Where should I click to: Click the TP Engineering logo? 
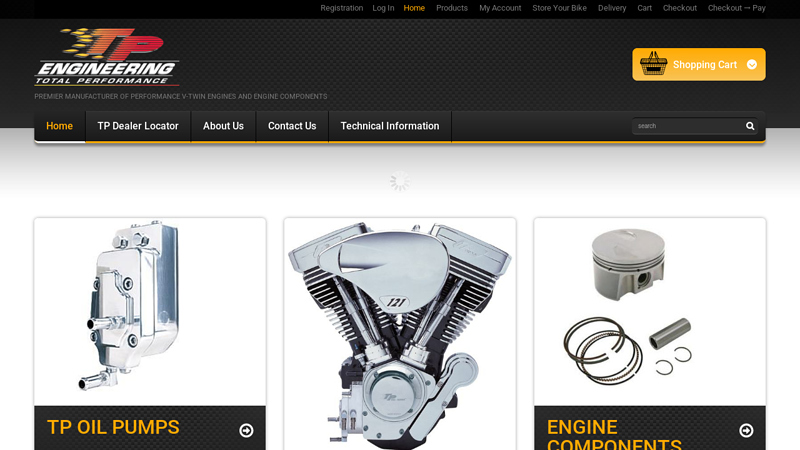[107, 57]
